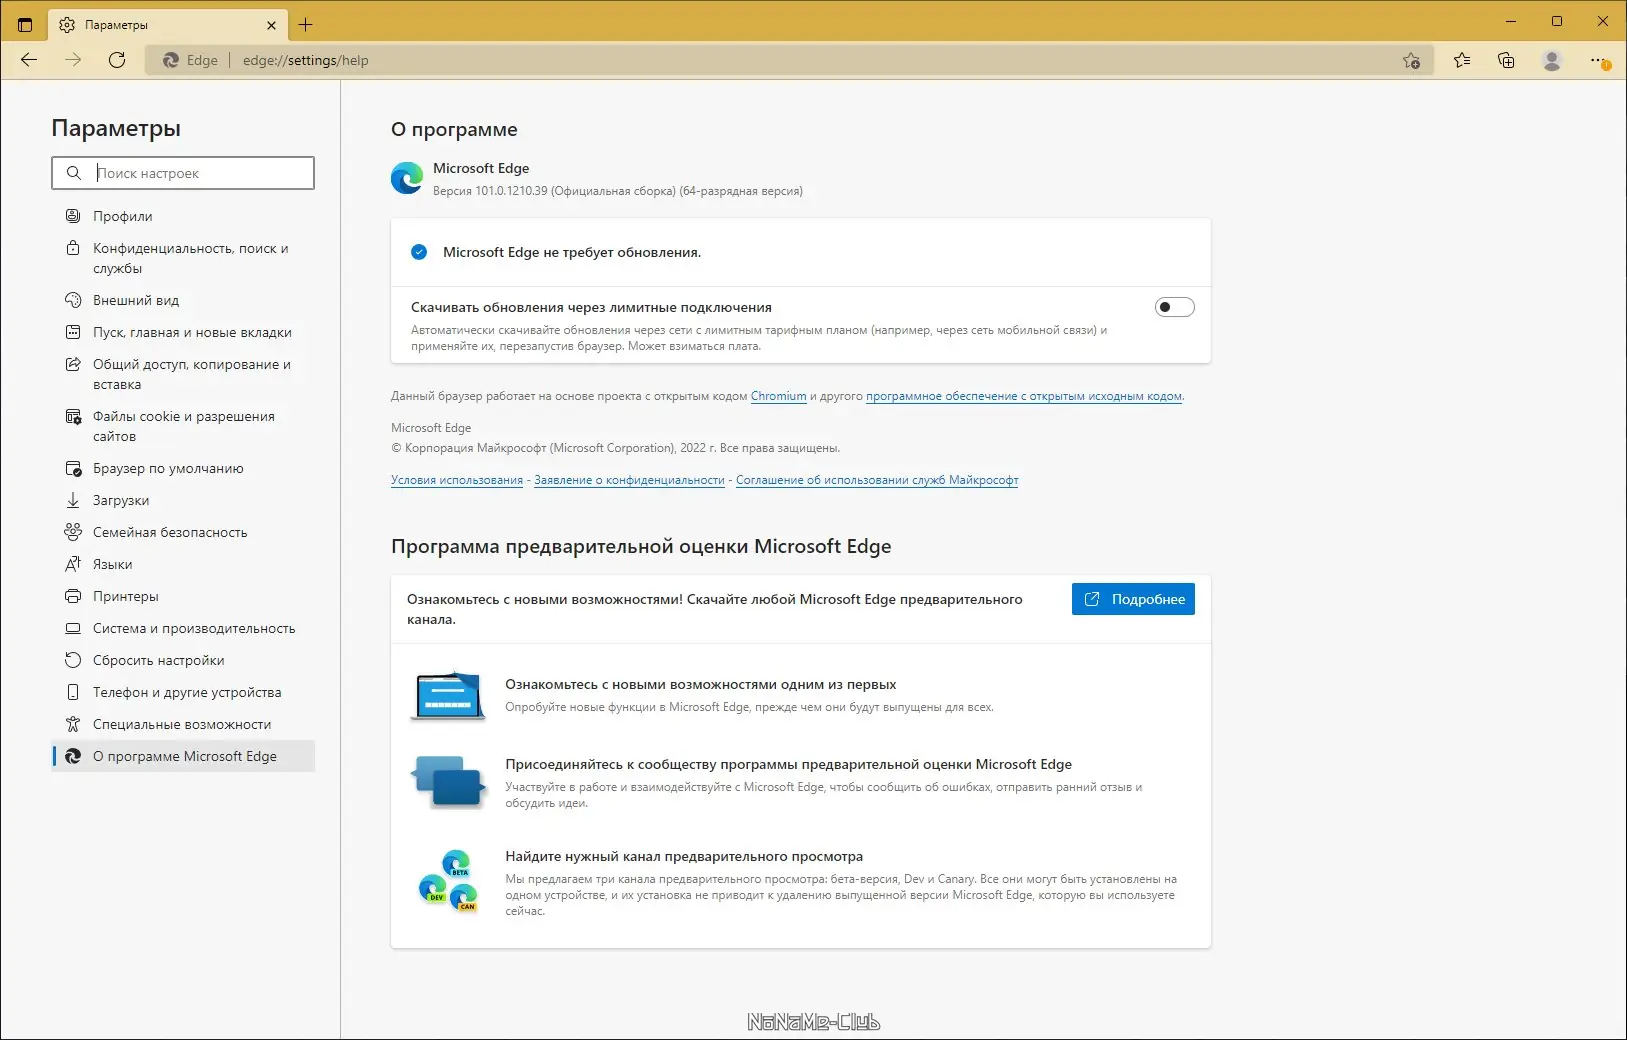Open the Языки settings section
This screenshot has width=1627, height=1040.
click(183, 564)
